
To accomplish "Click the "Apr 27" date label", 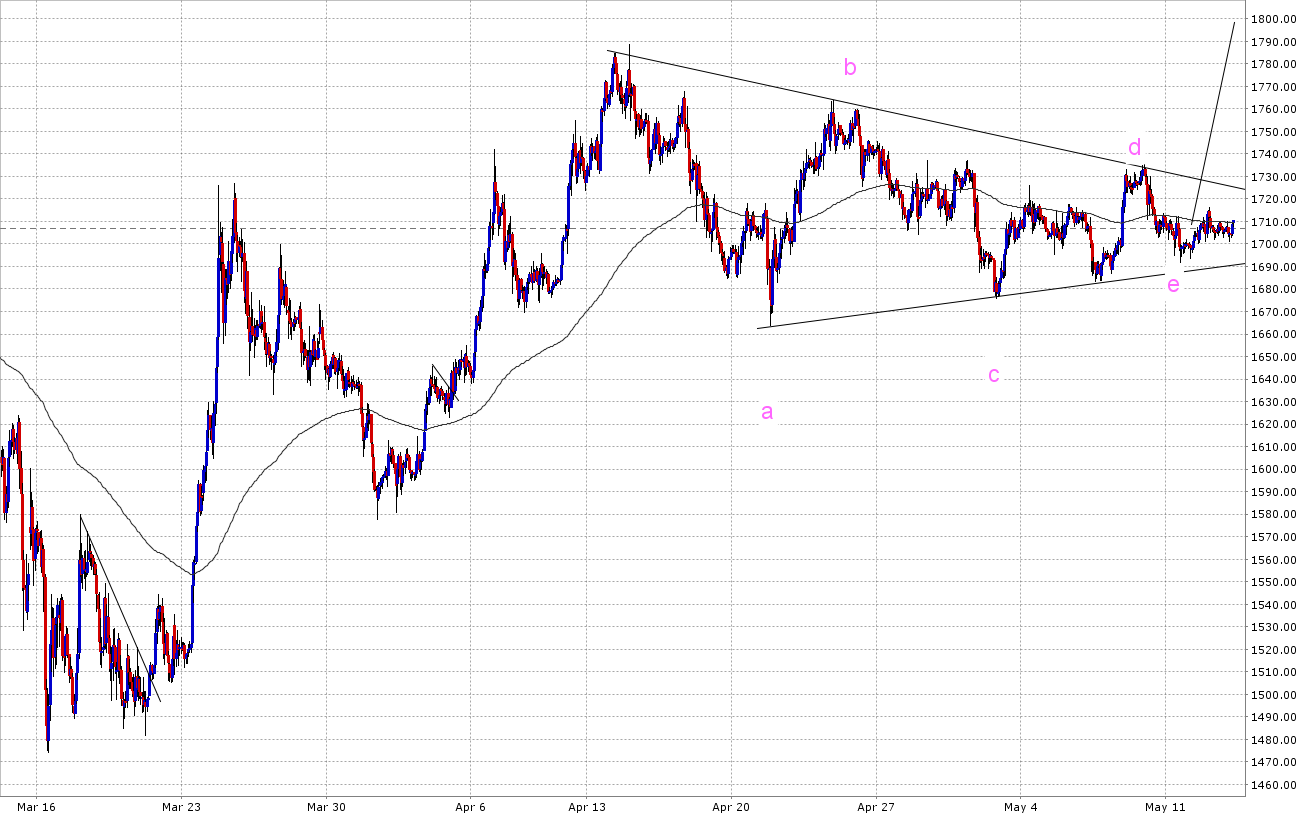I will tap(876, 807).
